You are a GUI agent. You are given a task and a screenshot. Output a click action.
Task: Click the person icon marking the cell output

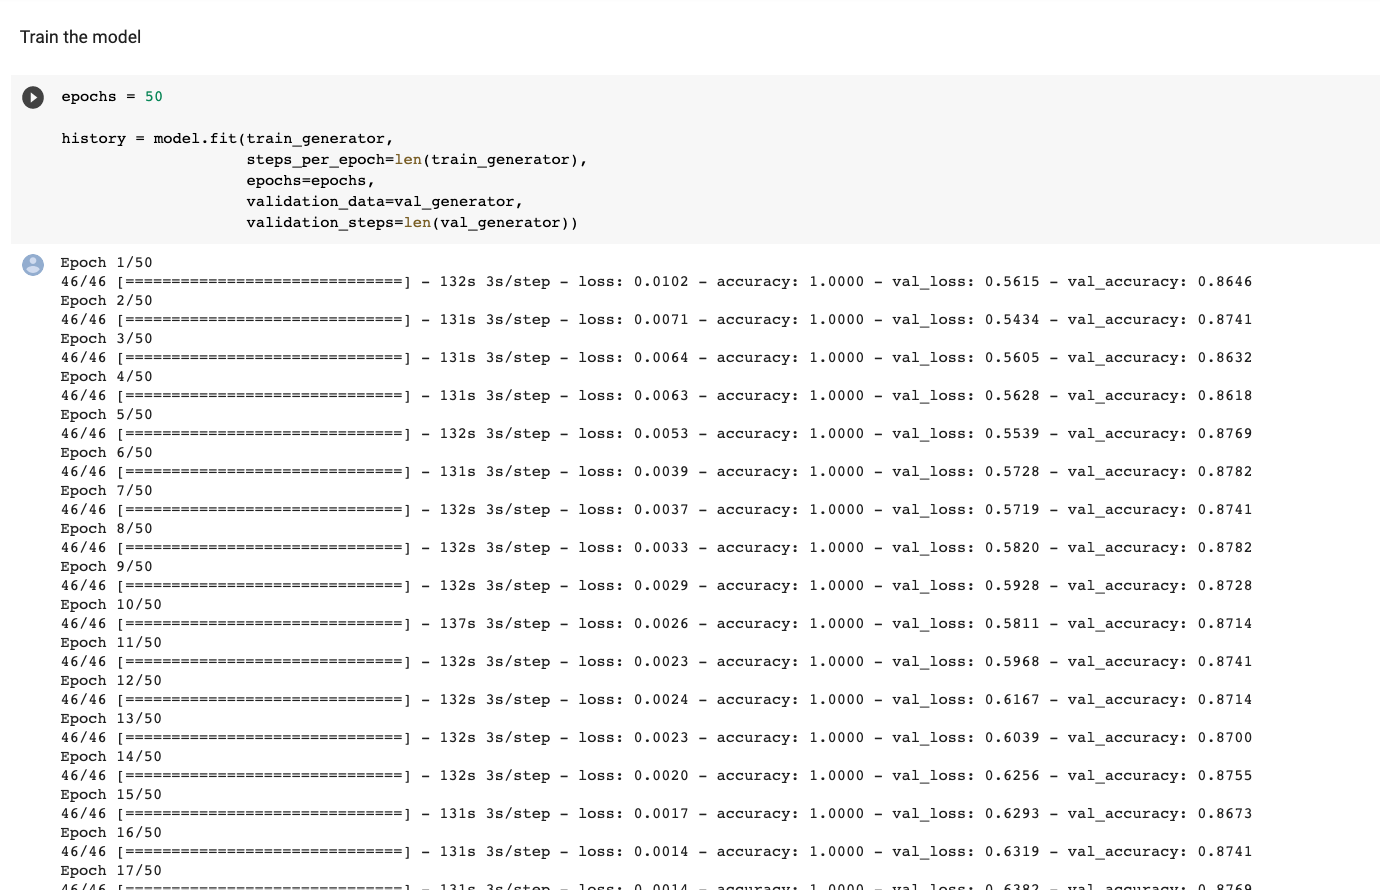33,265
